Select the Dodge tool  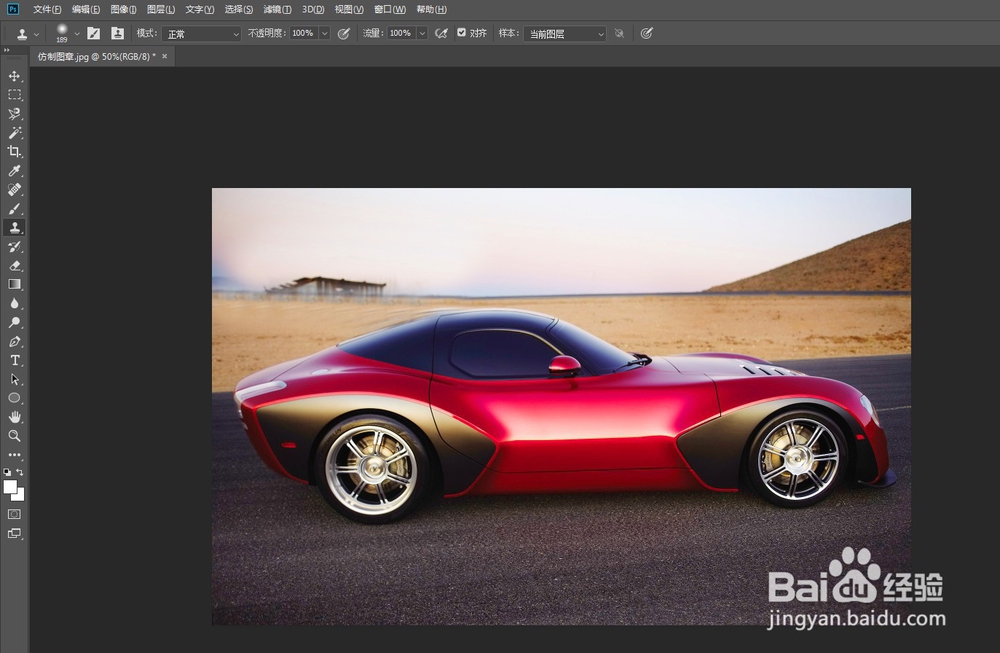click(x=15, y=322)
